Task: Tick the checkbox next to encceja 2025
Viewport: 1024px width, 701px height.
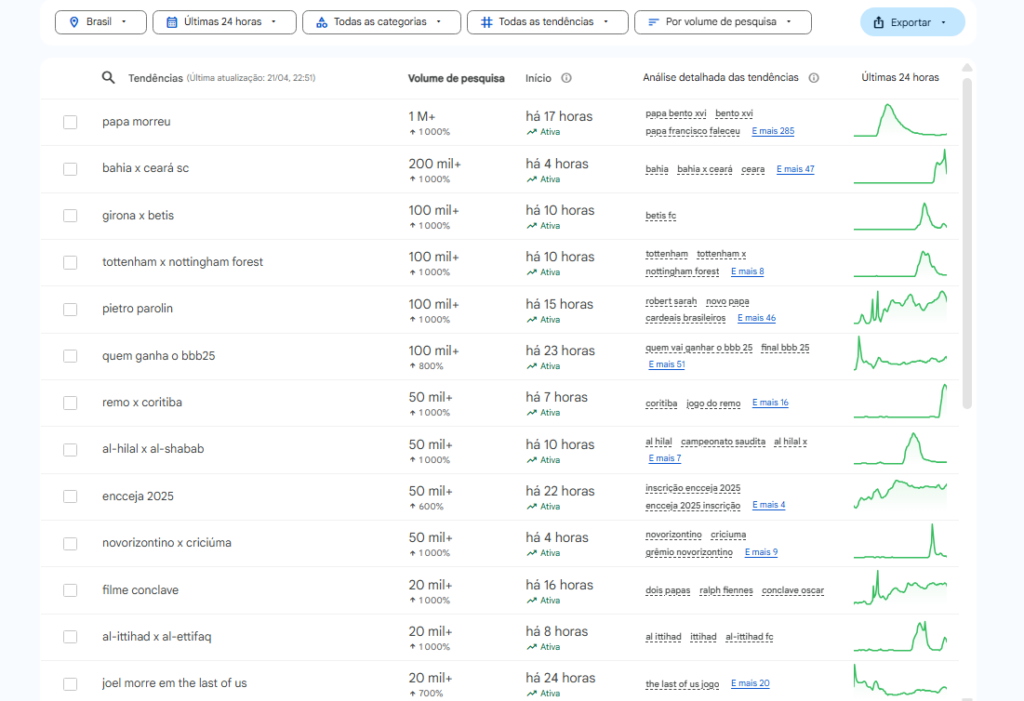Action: click(x=70, y=497)
